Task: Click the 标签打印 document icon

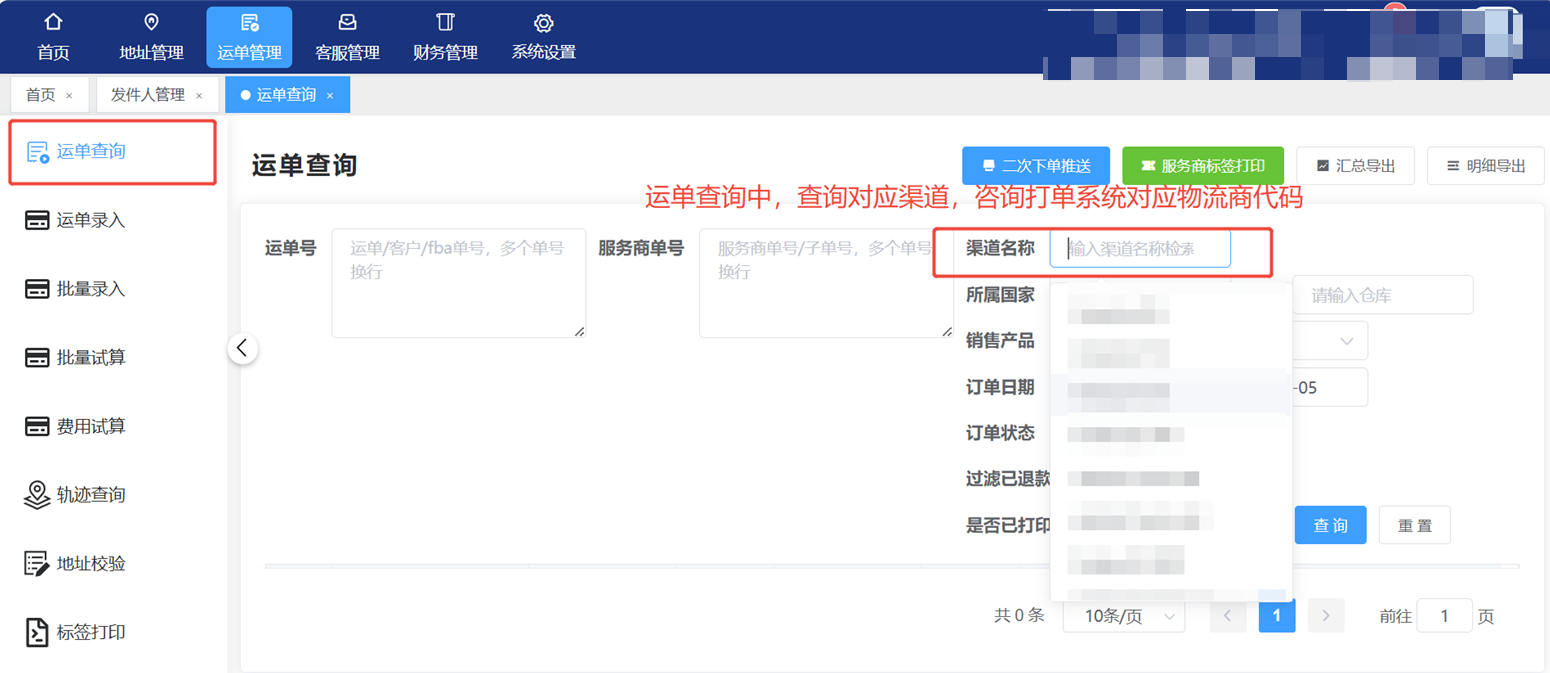Action: pos(37,633)
